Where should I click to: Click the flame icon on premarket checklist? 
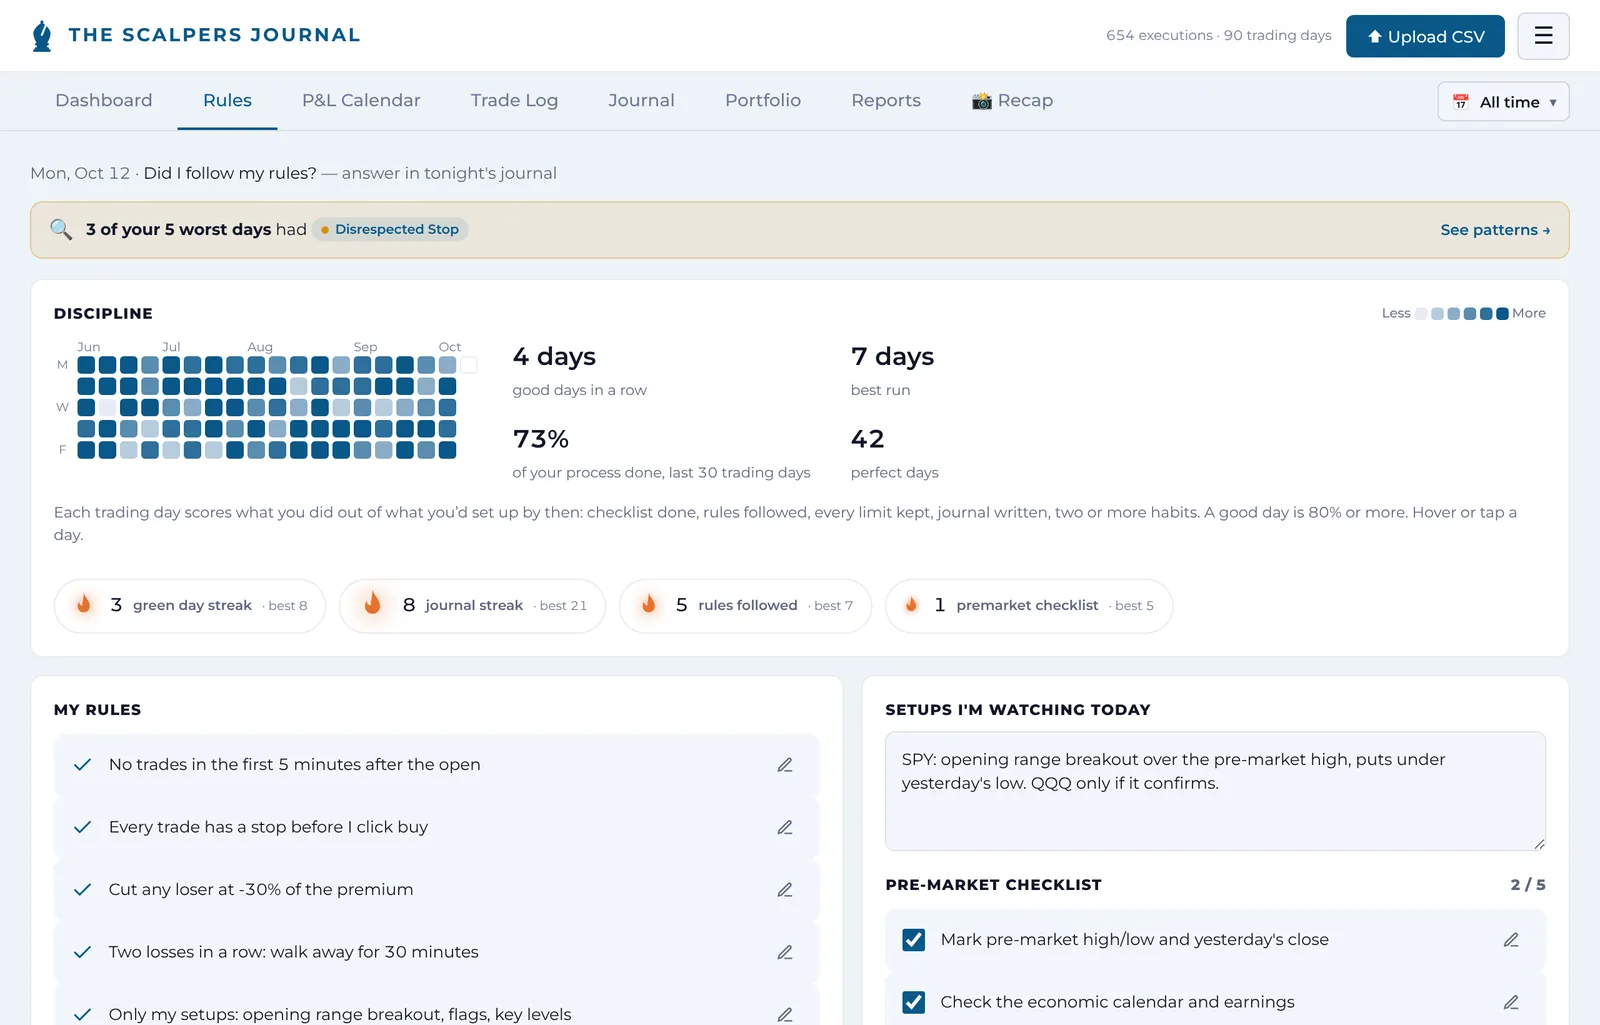(x=911, y=604)
